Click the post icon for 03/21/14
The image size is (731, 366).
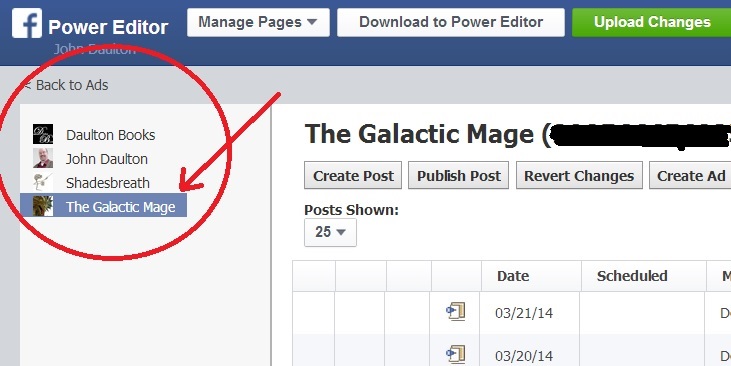(456, 311)
